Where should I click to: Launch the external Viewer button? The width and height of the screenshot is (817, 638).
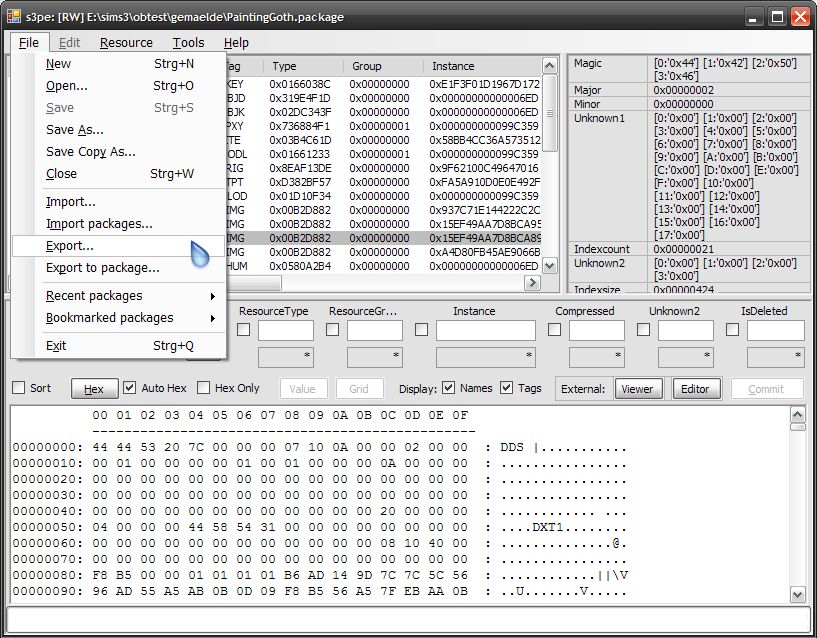tap(637, 389)
